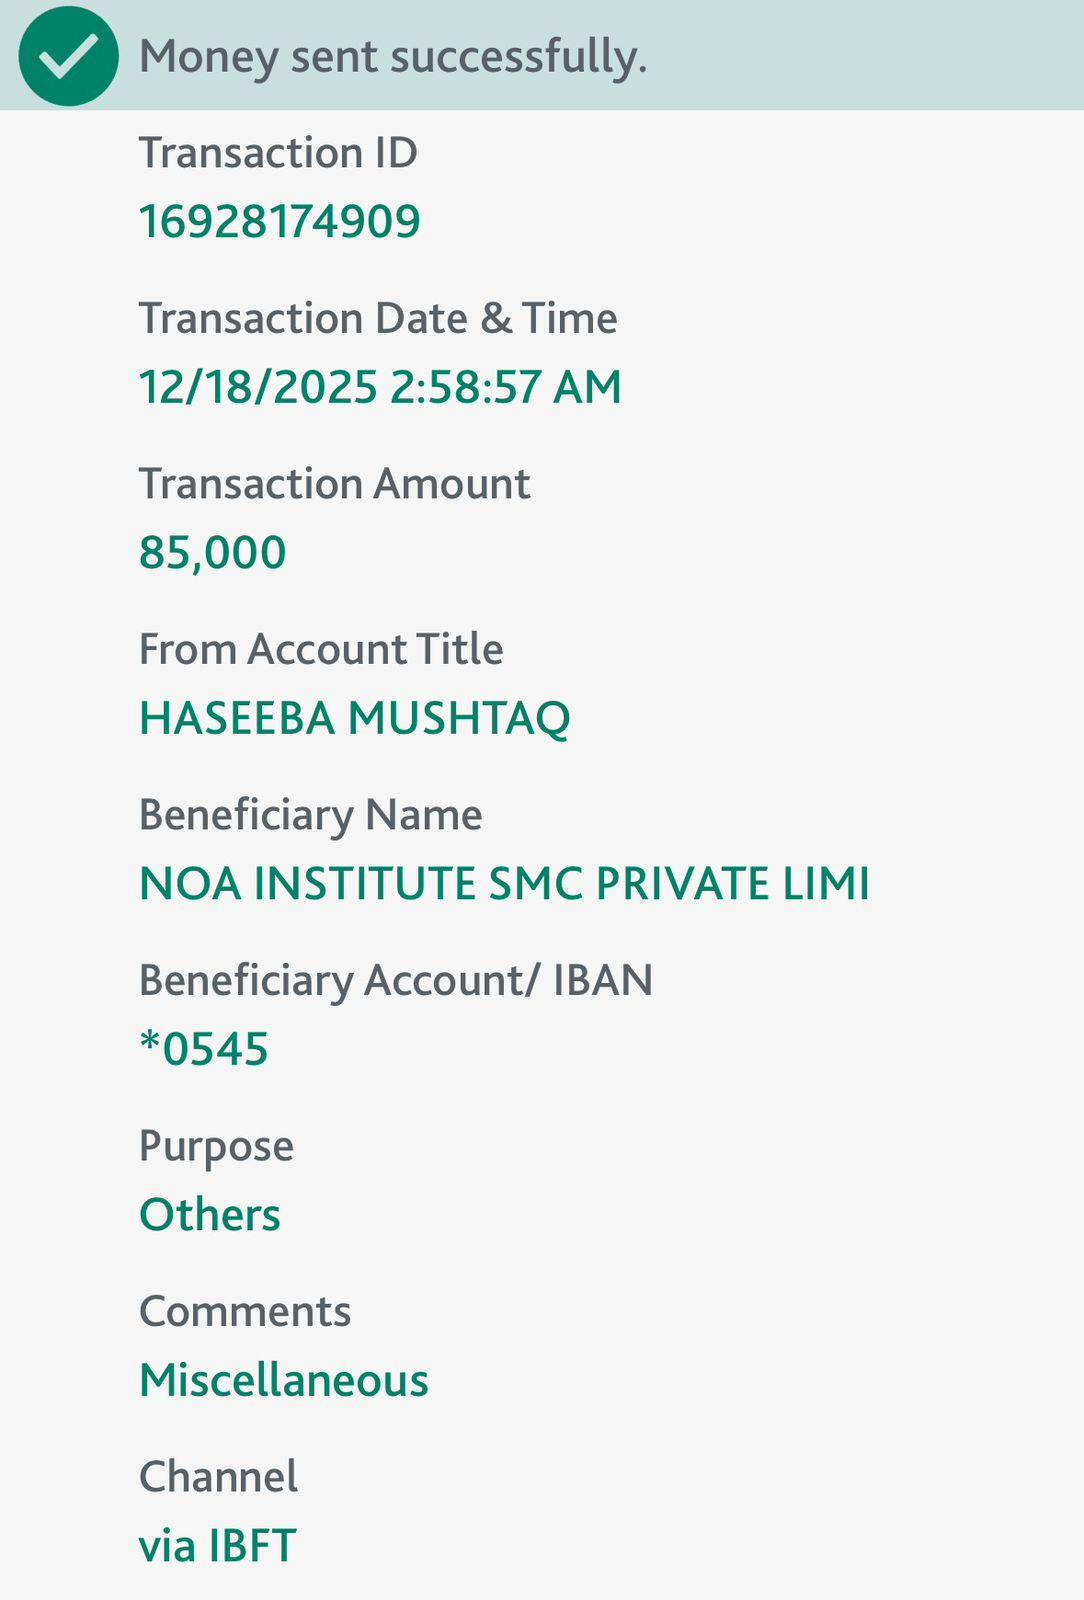Tap the transaction date and time value
The width and height of the screenshot is (1084, 1600).
pos(380,387)
